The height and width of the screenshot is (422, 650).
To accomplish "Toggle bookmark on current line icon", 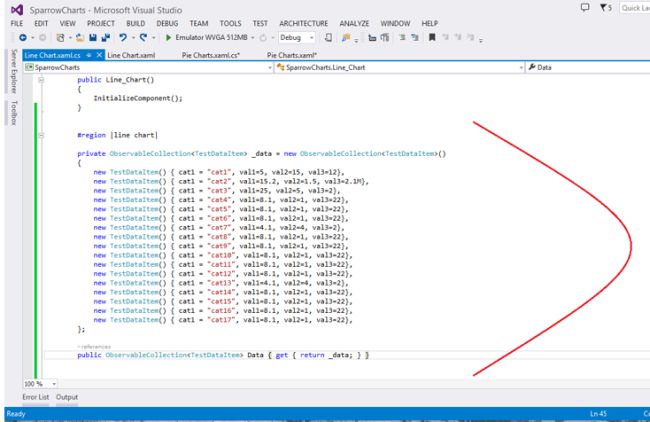I will tap(432, 38).
